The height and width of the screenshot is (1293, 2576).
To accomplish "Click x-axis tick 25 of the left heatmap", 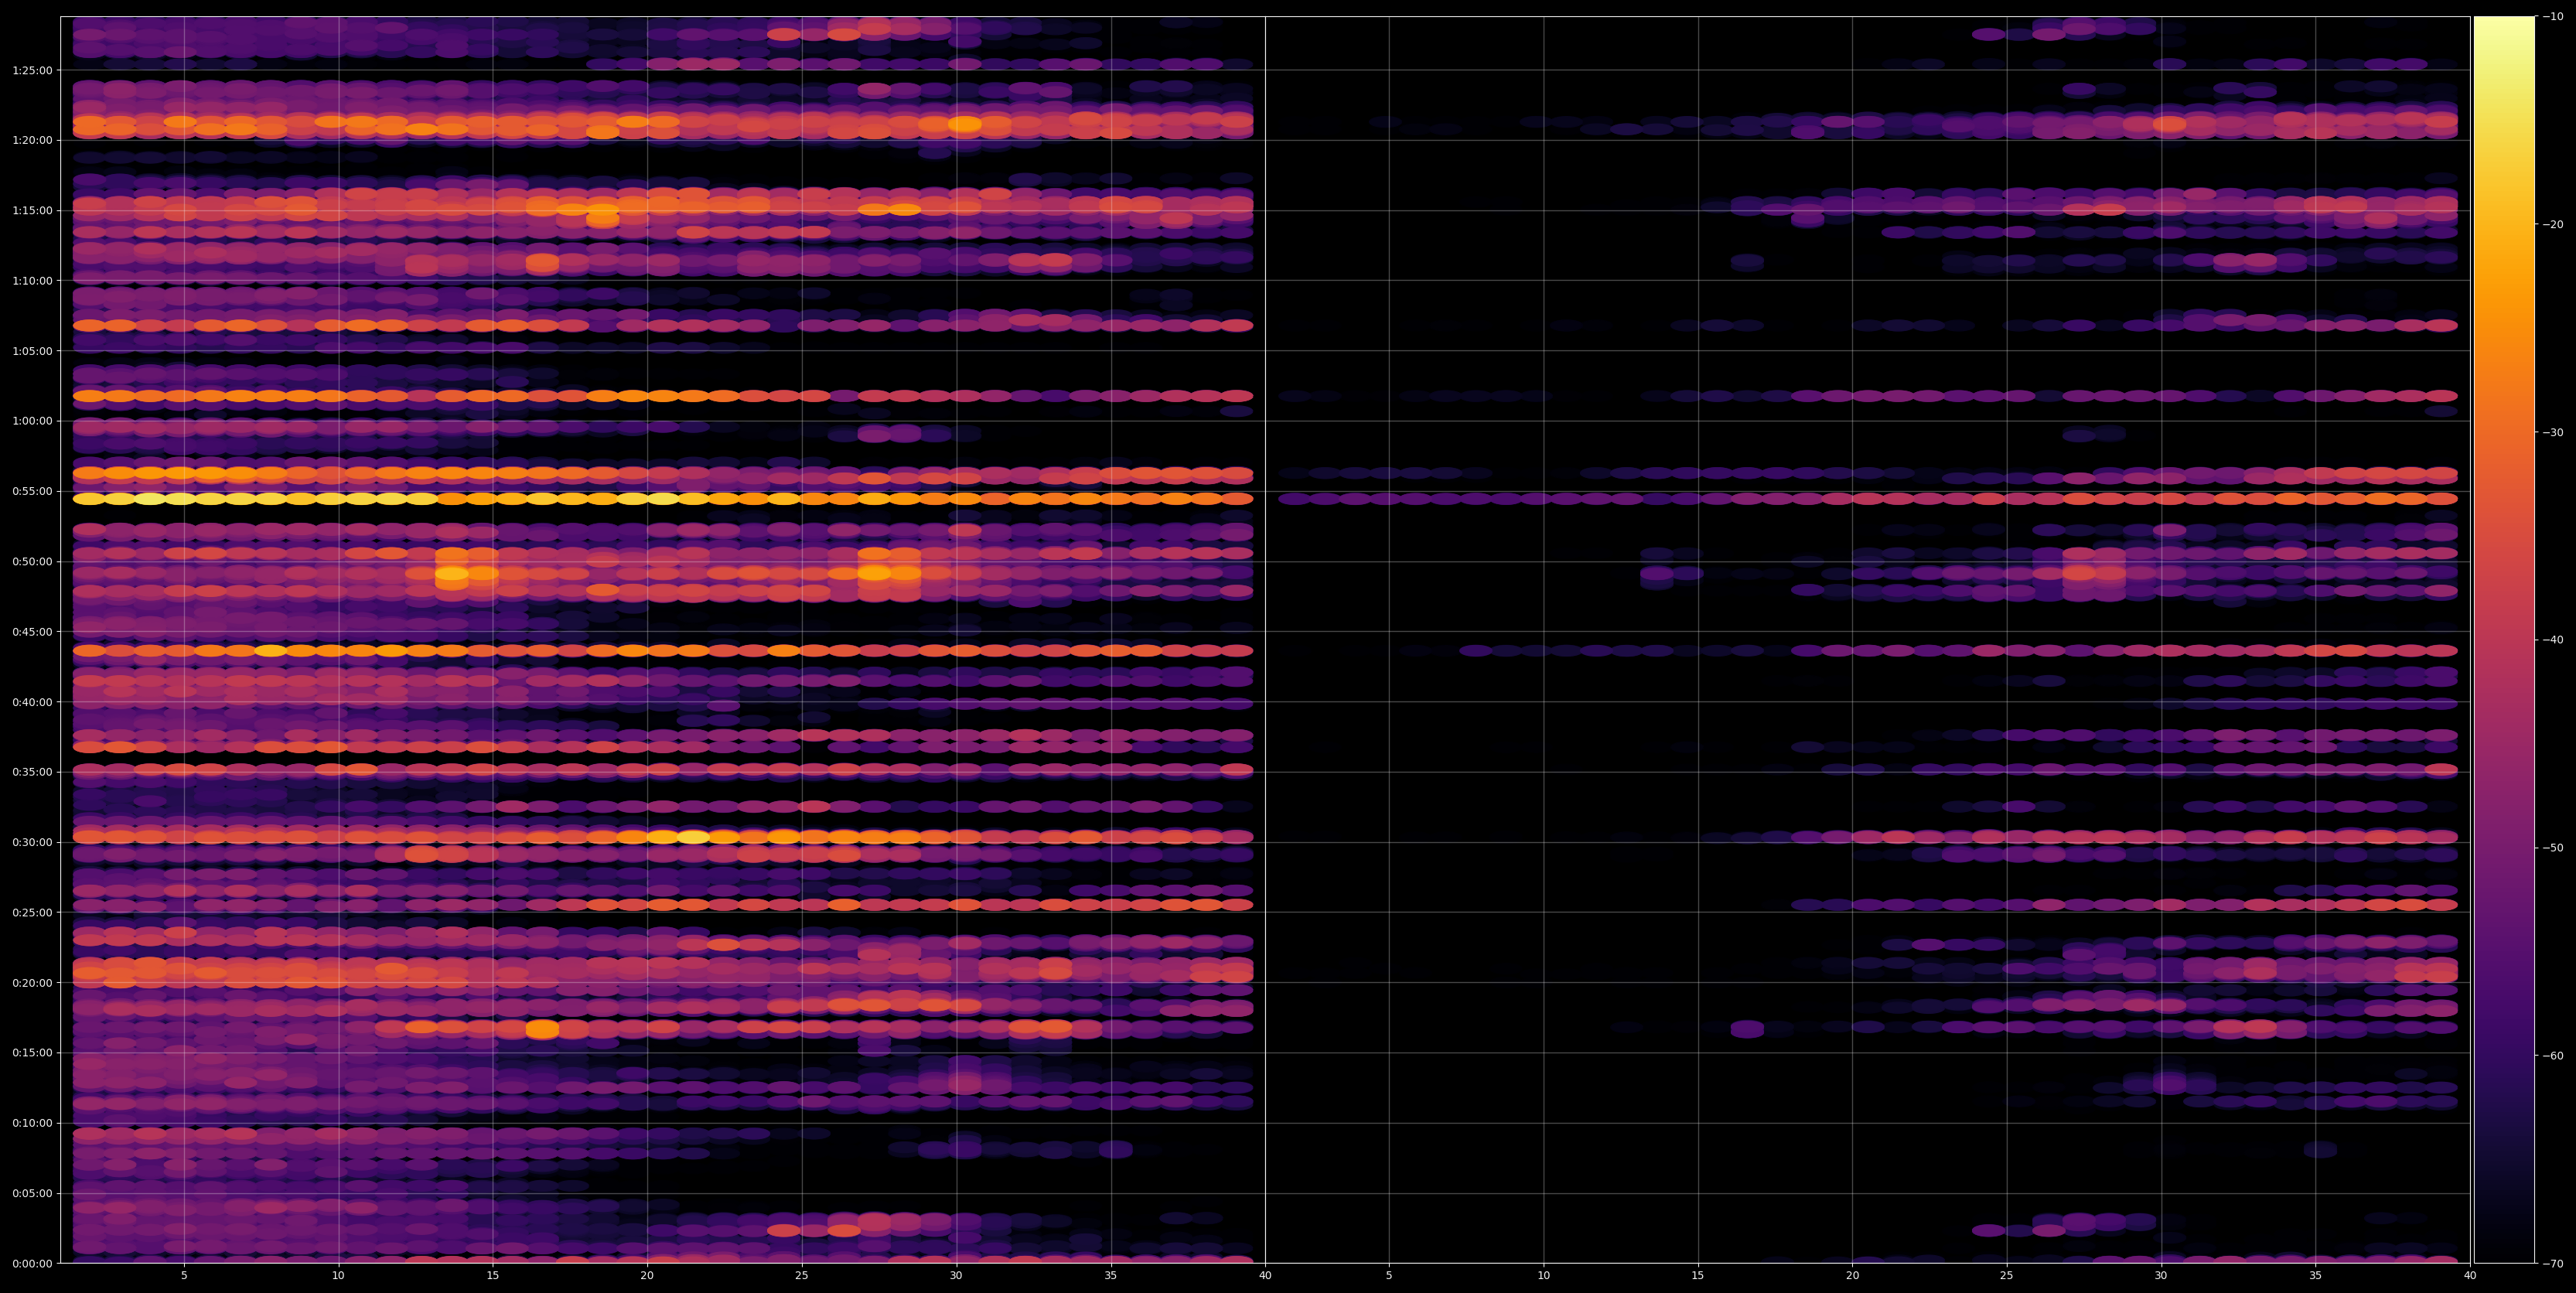I will pyautogui.click(x=802, y=1276).
